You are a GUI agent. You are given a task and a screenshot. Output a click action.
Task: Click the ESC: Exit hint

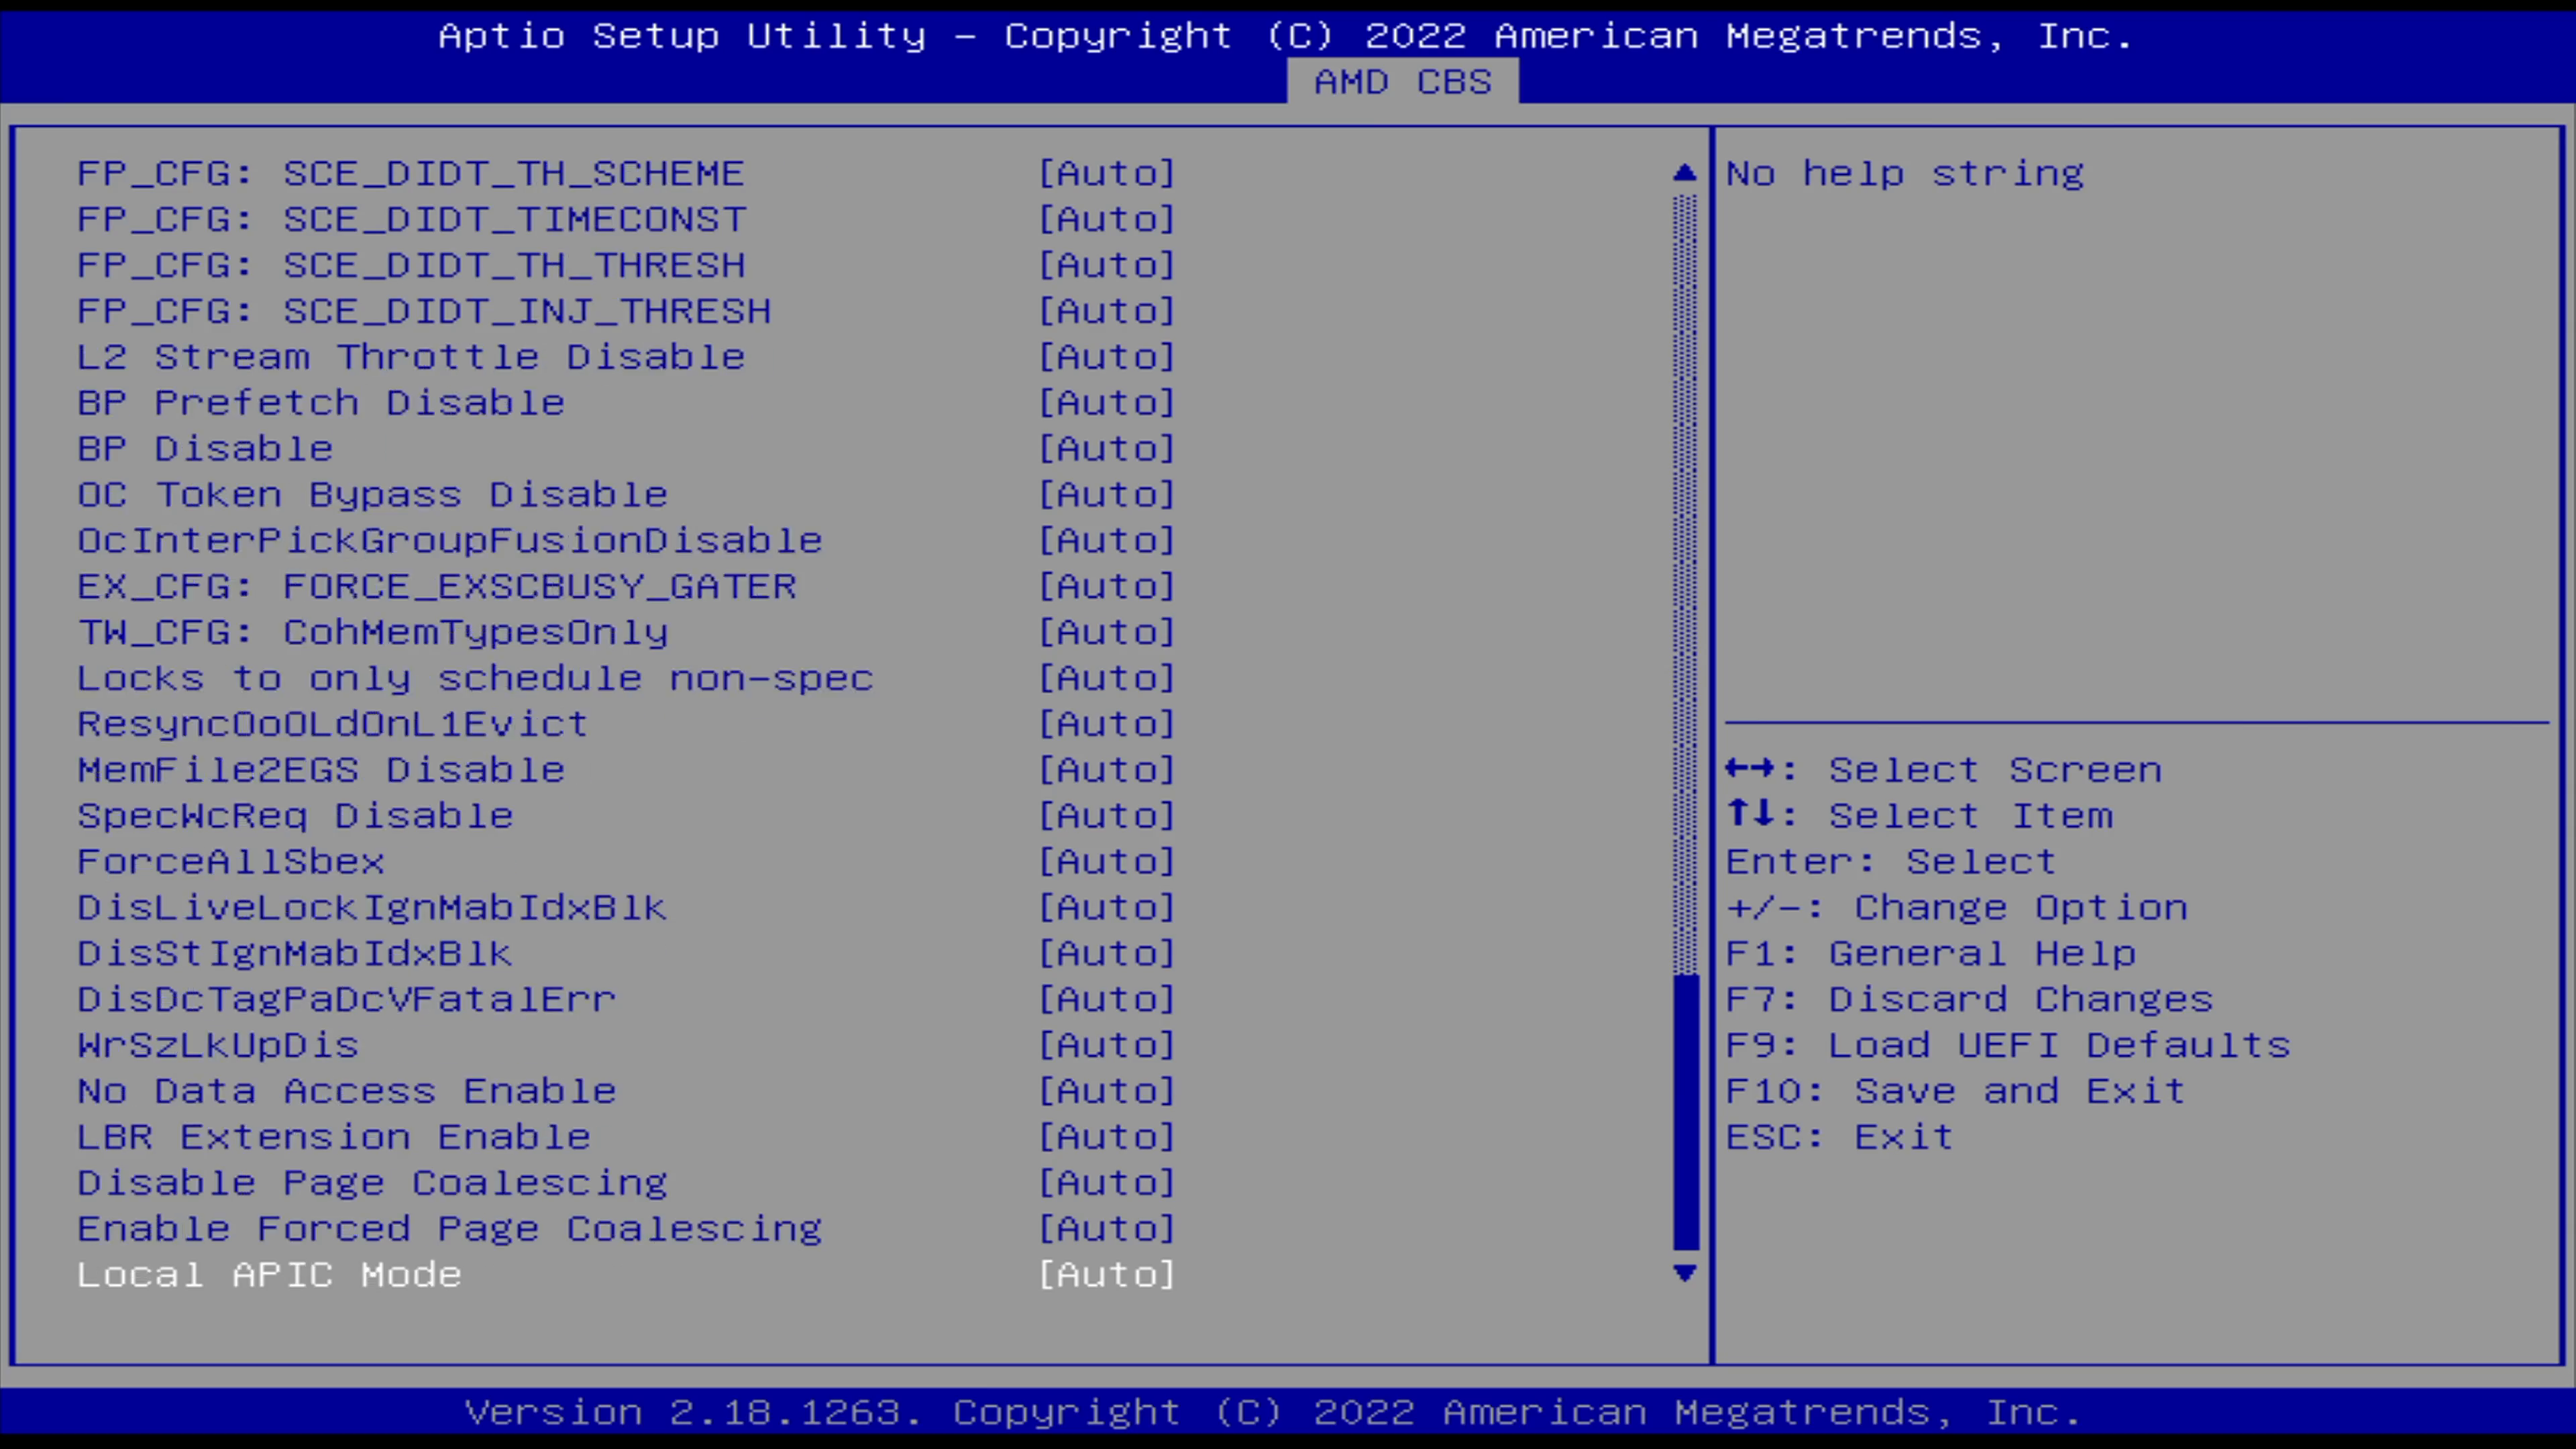tap(1840, 1137)
